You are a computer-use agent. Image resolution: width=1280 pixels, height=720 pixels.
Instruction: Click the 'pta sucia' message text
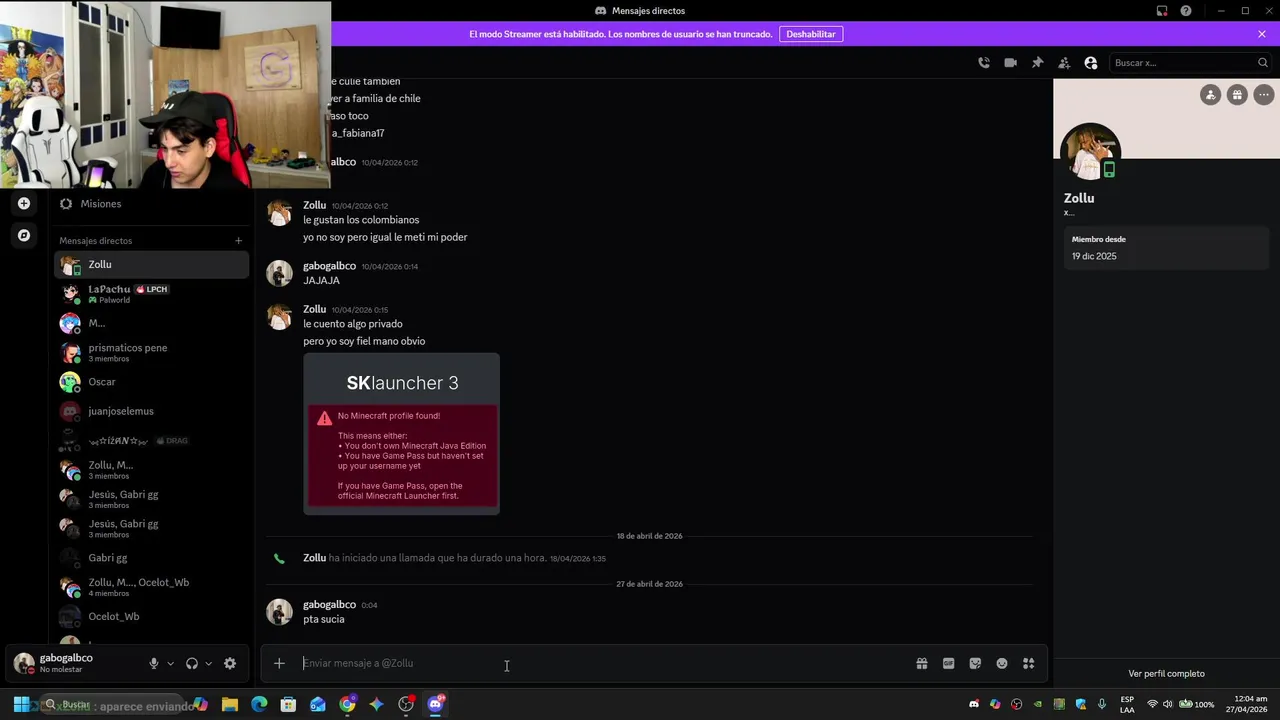pos(324,619)
